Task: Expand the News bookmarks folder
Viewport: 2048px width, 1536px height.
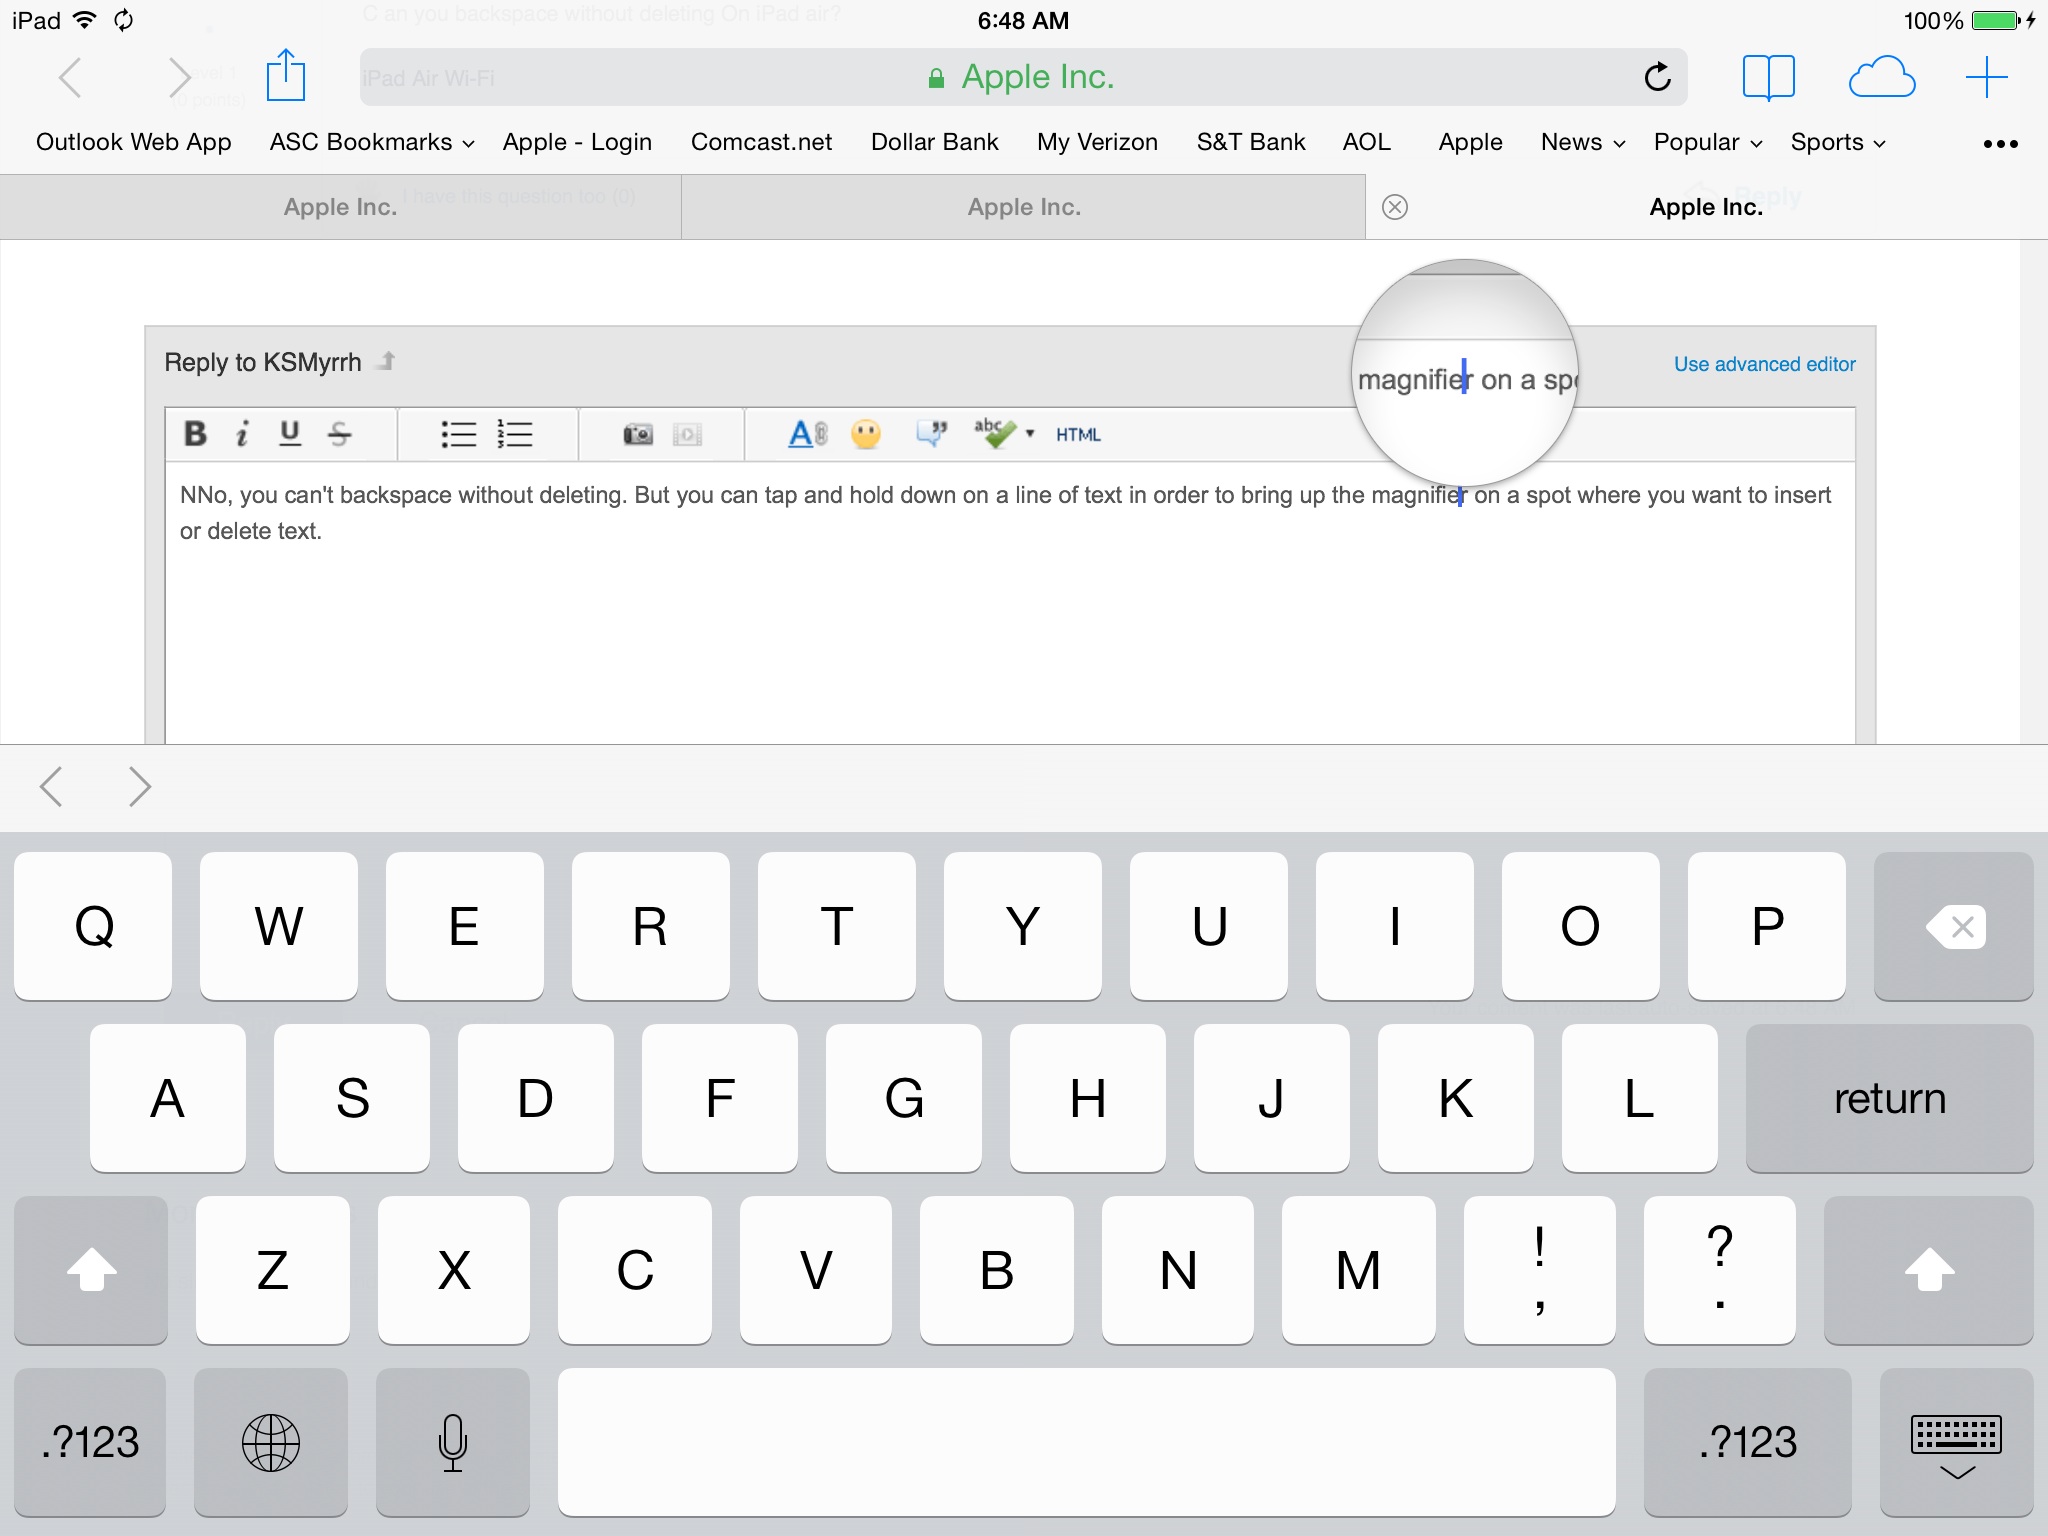Action: coord(1582,143)
